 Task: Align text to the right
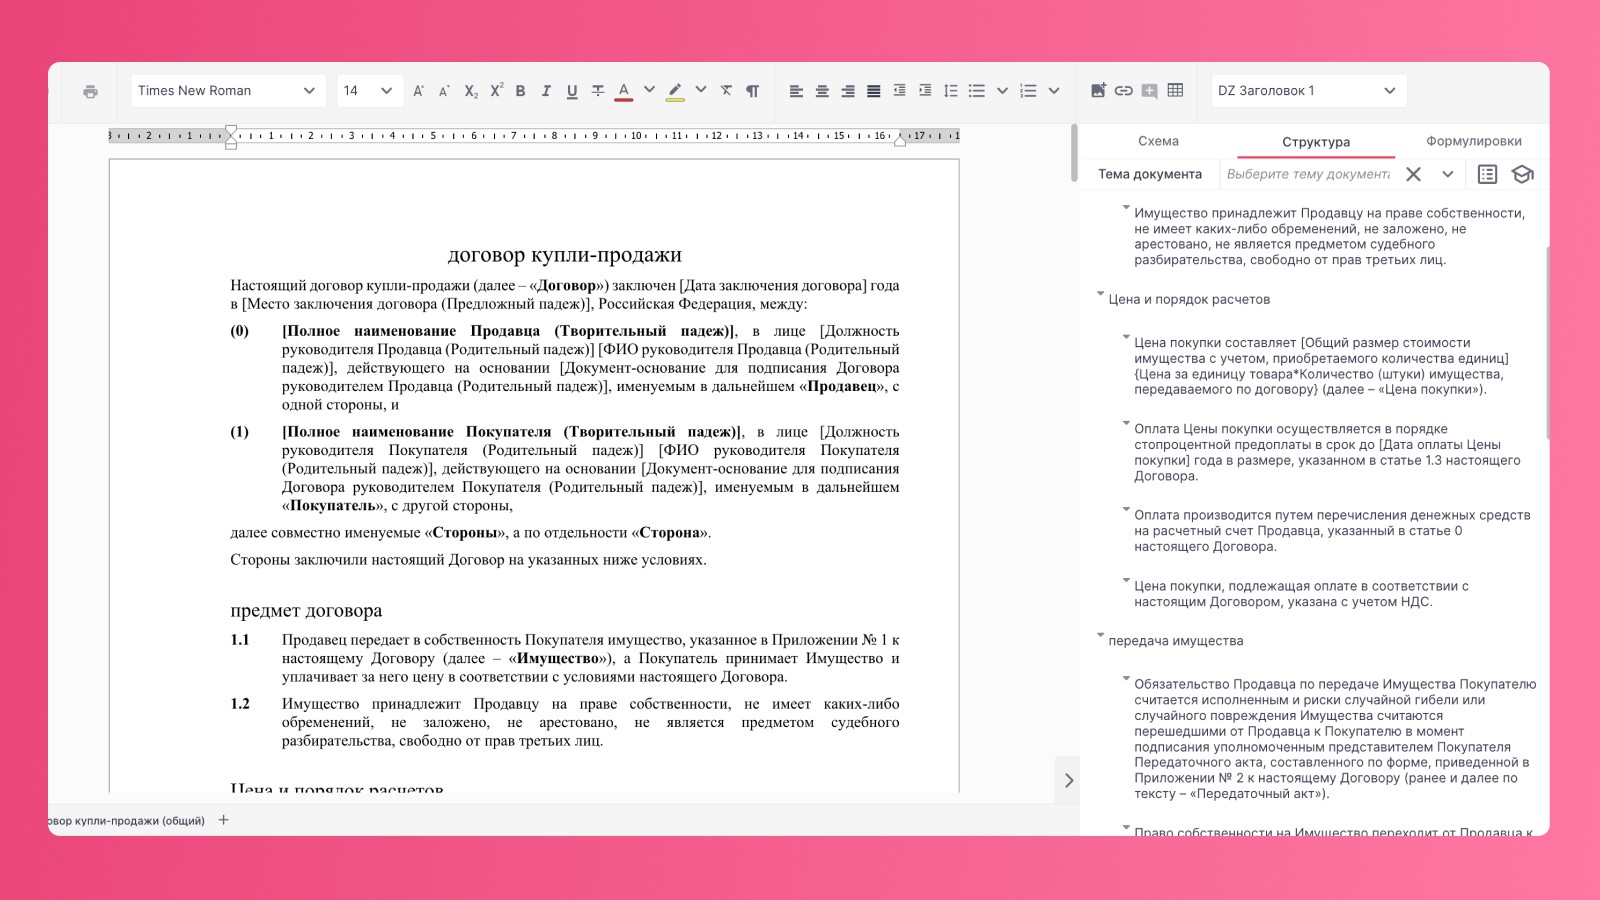pyautogui.click(x=848, y=91)
